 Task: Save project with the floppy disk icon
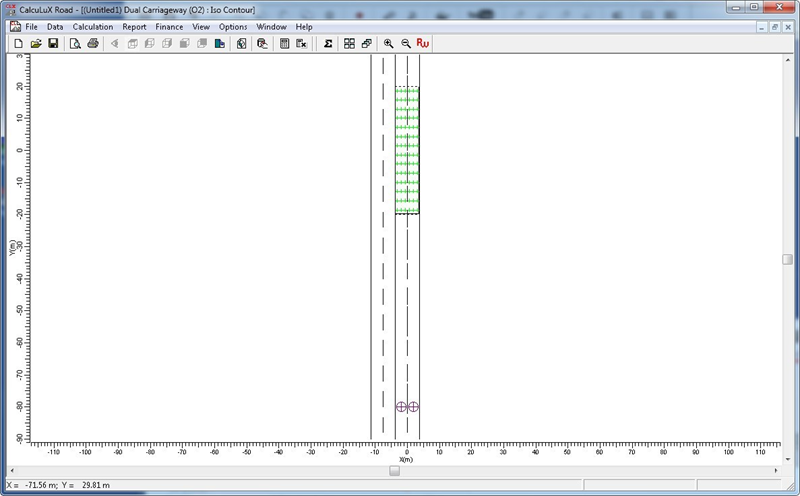click(x=53, y=44)
